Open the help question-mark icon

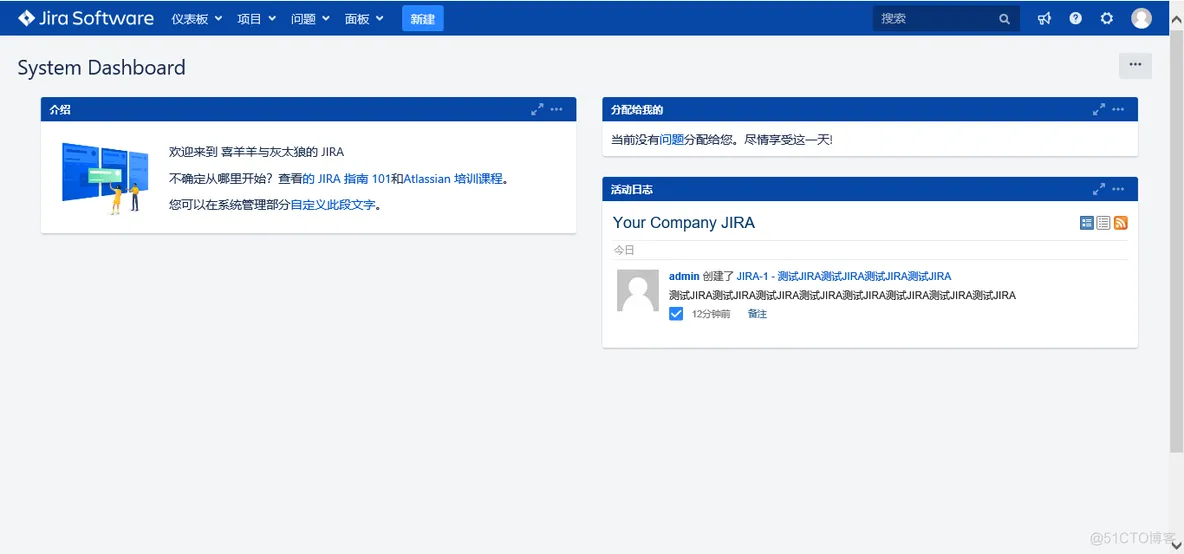click(1075, 19)
